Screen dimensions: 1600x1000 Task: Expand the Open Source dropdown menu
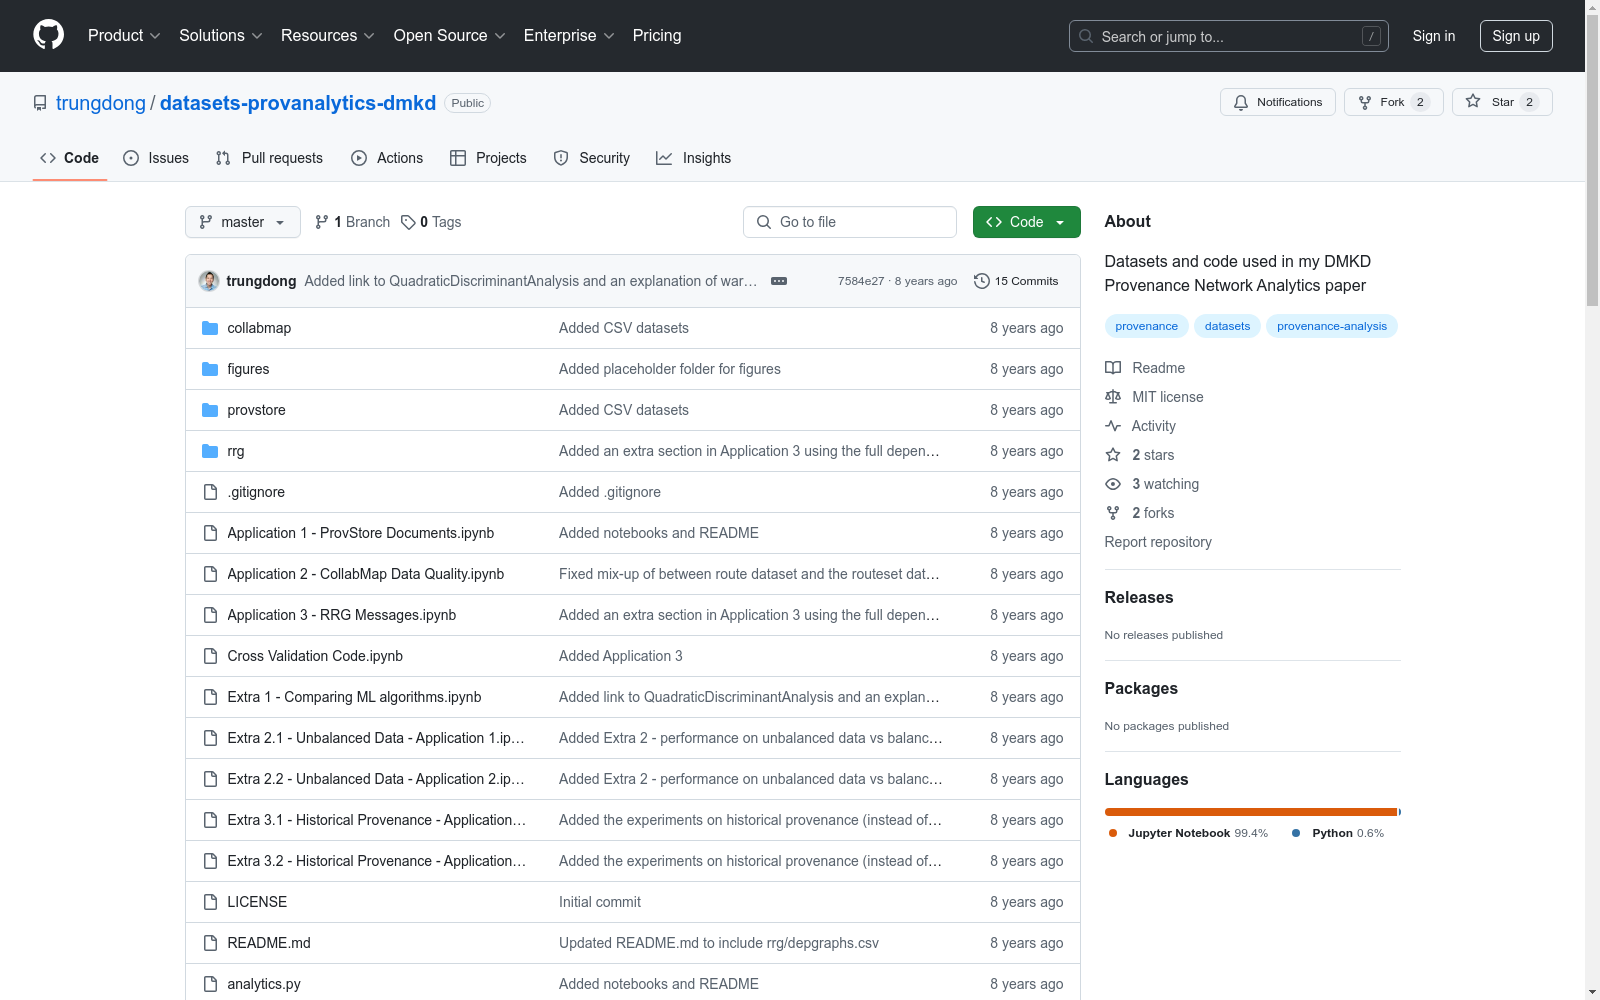(450, 36)
